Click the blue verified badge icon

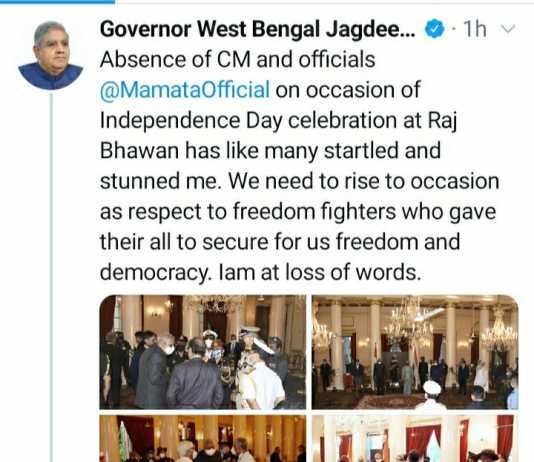click(x=435, y=29)
